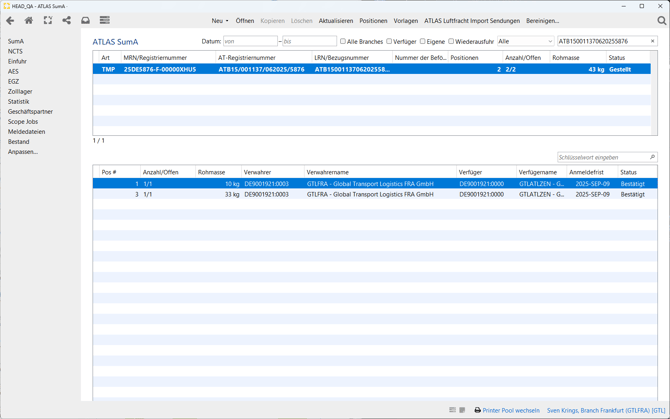670x419 pixels.
Task: Open Bestand in the sidebar
Action: [18, 141]
